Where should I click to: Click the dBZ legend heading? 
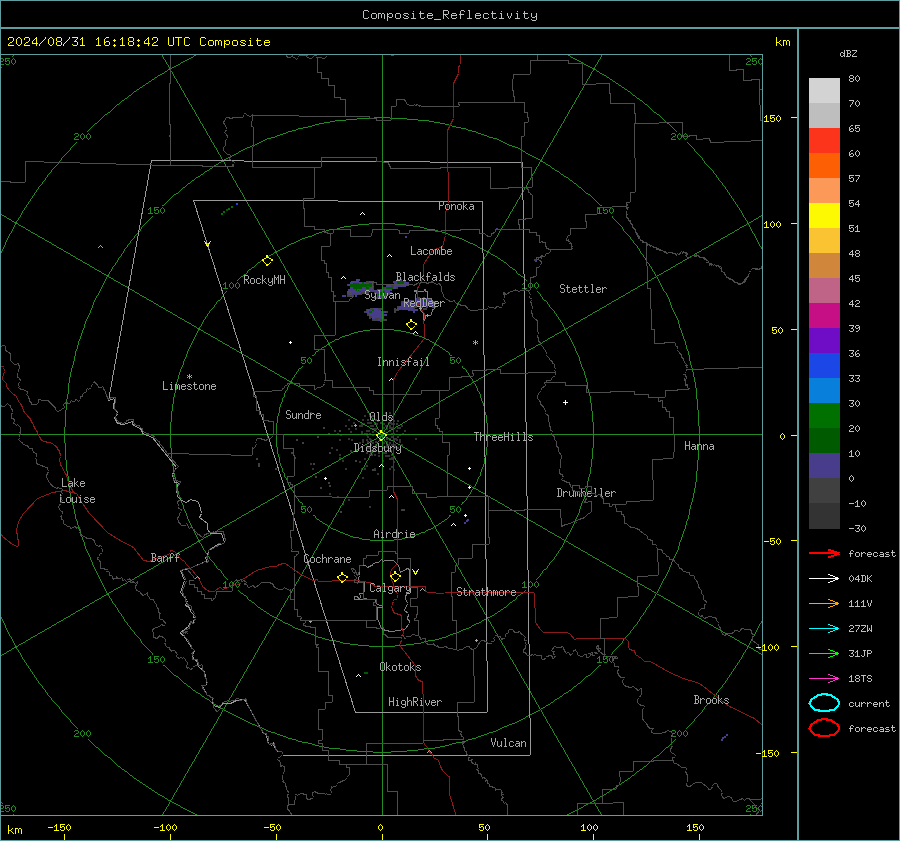point(848,54)
